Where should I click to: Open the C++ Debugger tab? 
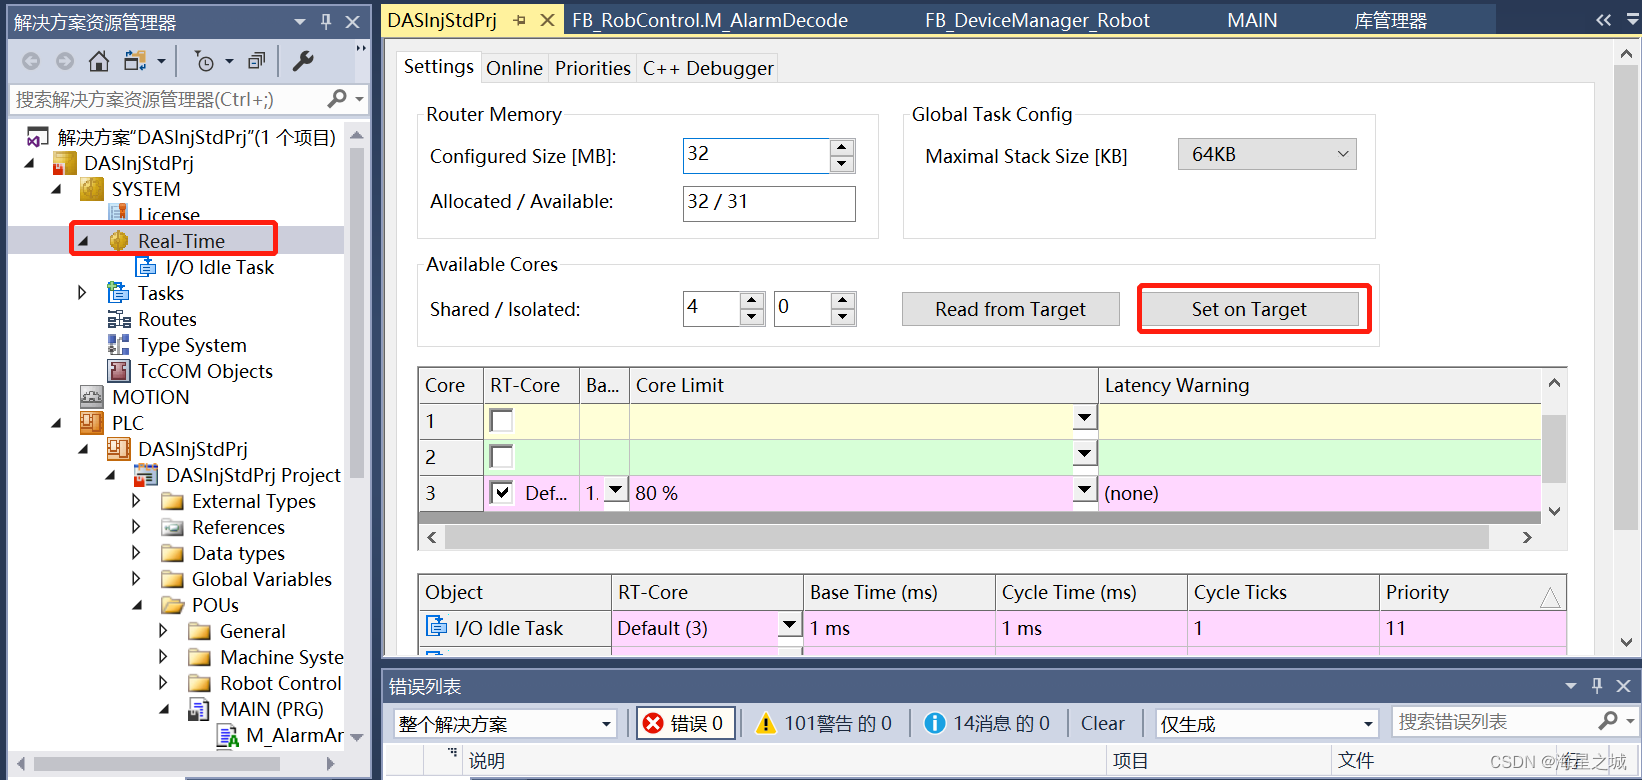pyautogui.click(x=708, y=68)
